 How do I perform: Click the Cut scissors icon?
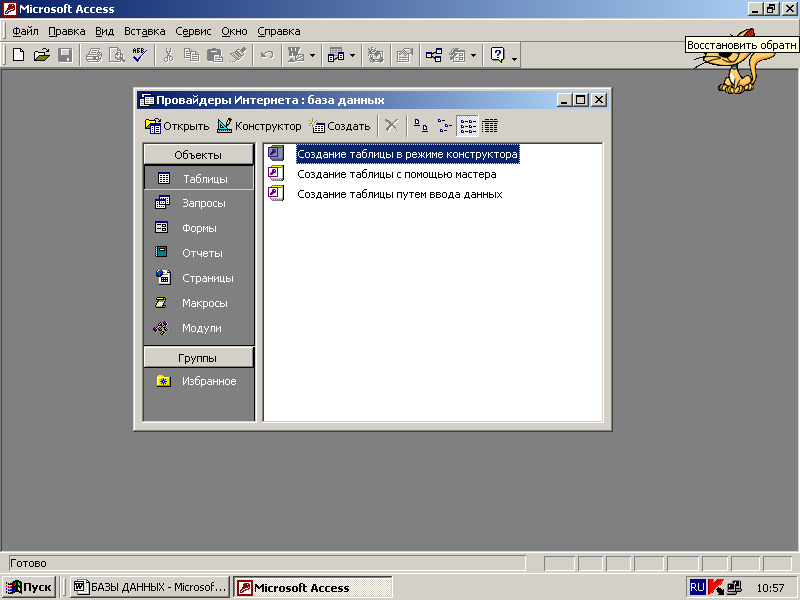click(x=168, y=55)
